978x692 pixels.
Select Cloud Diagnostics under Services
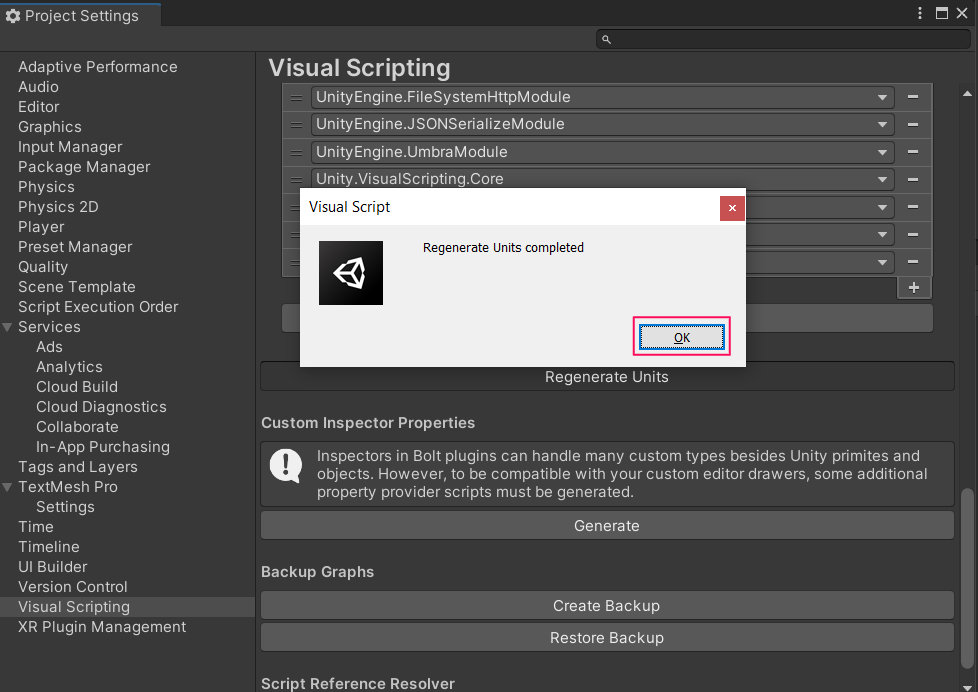pyautogui.click(x=101, y=407)
